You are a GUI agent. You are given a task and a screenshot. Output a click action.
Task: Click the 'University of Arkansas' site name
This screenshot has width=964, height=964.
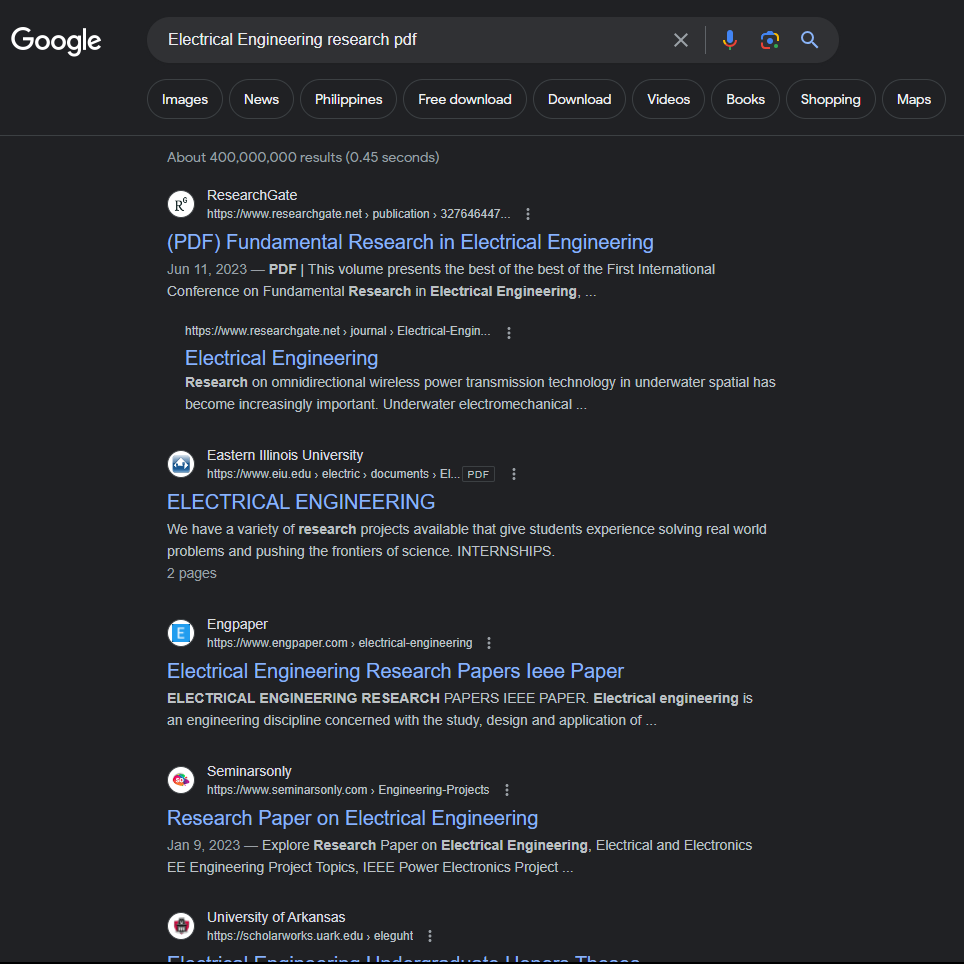[276, 917]
